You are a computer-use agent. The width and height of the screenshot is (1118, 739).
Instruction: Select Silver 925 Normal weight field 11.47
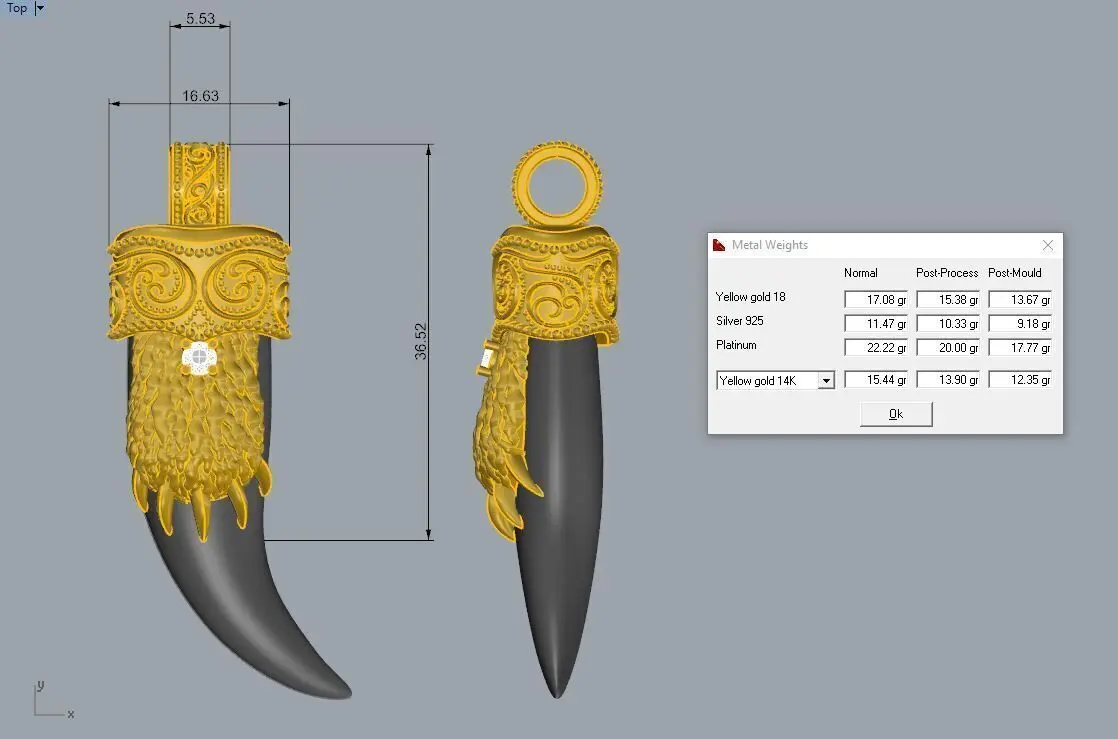point(876,324)
